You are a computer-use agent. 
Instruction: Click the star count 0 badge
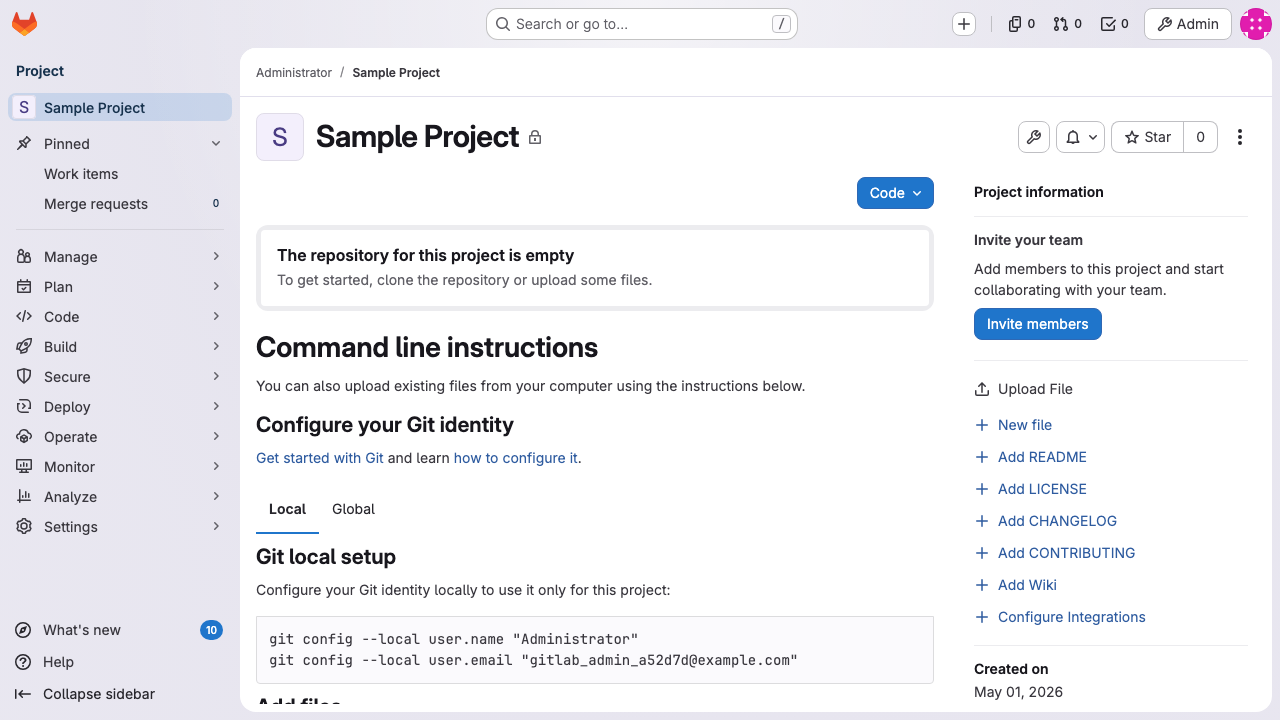coord(1201,137)
